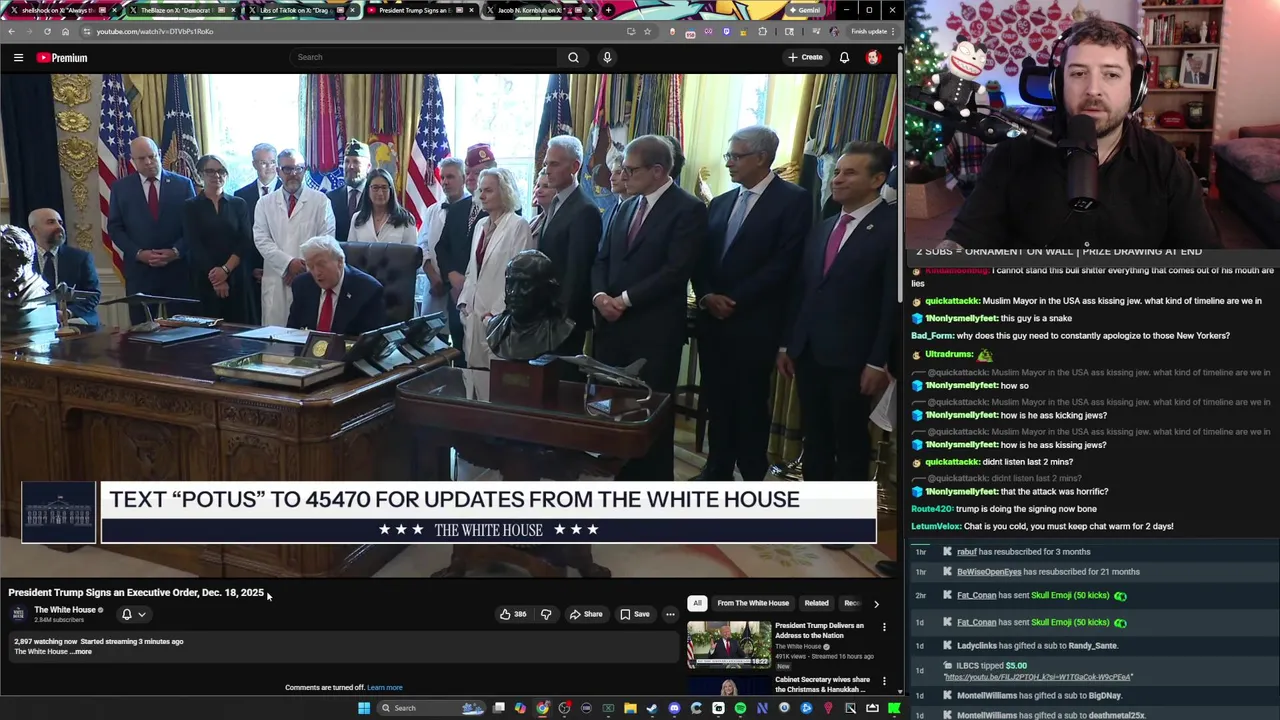Open the Create menu on YouTube
The height and width of the screenshot is (720, 1280).
[805, 57]
